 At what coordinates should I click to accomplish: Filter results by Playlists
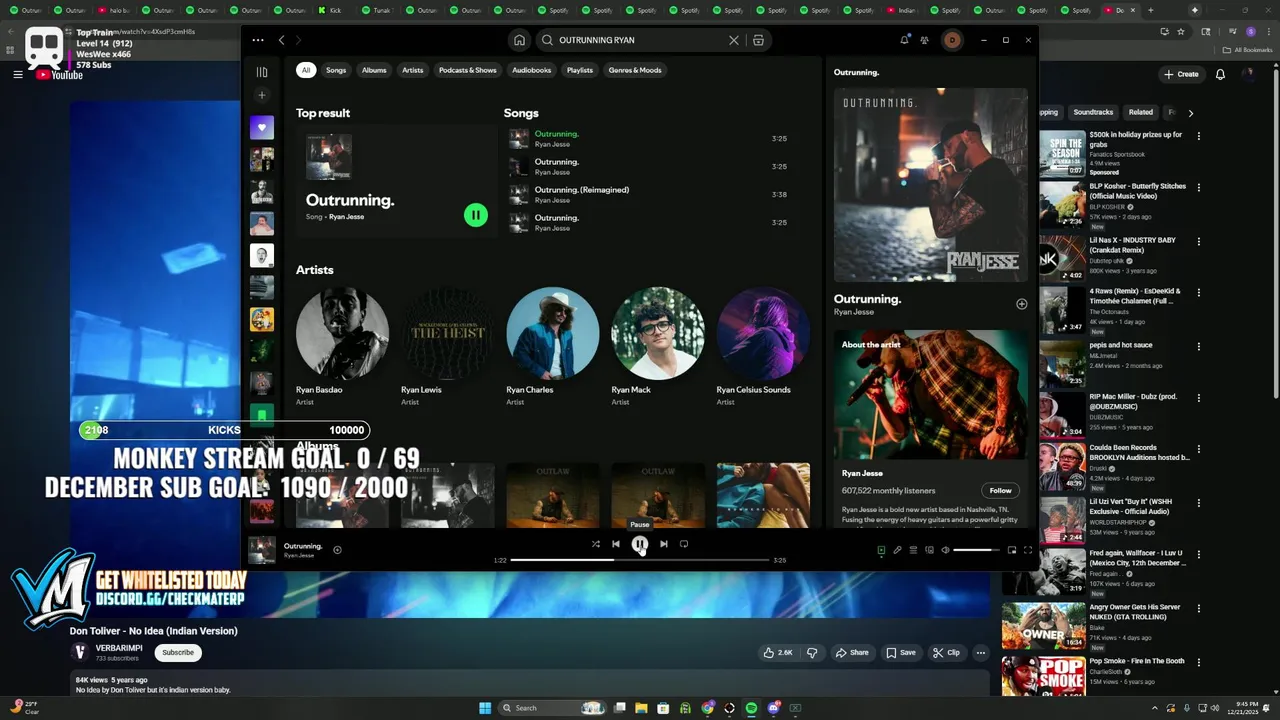[580, 70]
